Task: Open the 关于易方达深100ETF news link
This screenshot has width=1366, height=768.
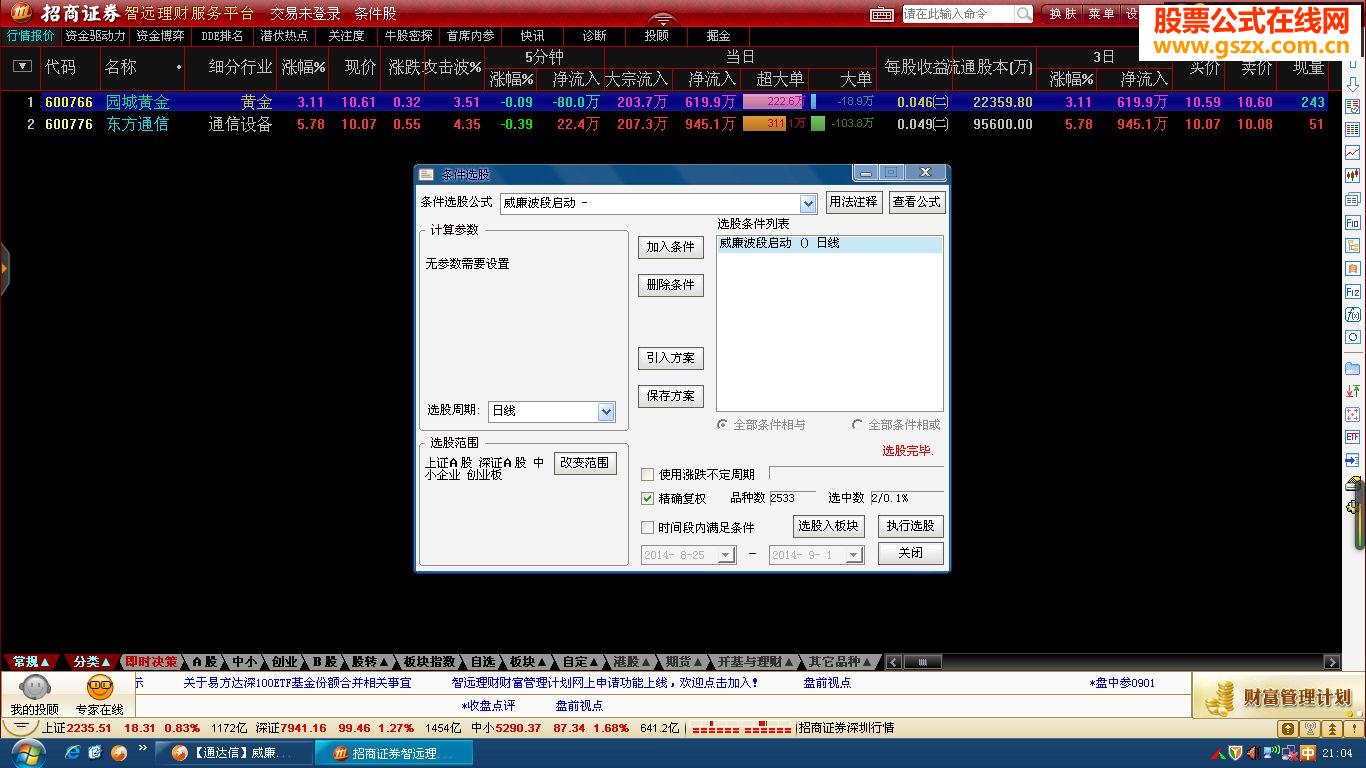Action: 297,683
